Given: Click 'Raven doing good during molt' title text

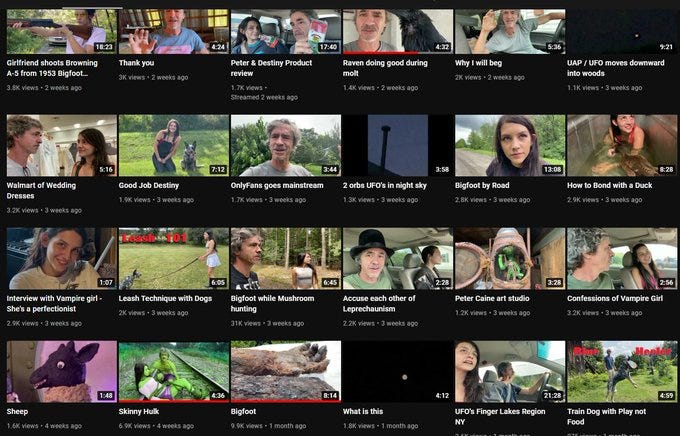Looking at the screenshot, I should tap(385, 68).
